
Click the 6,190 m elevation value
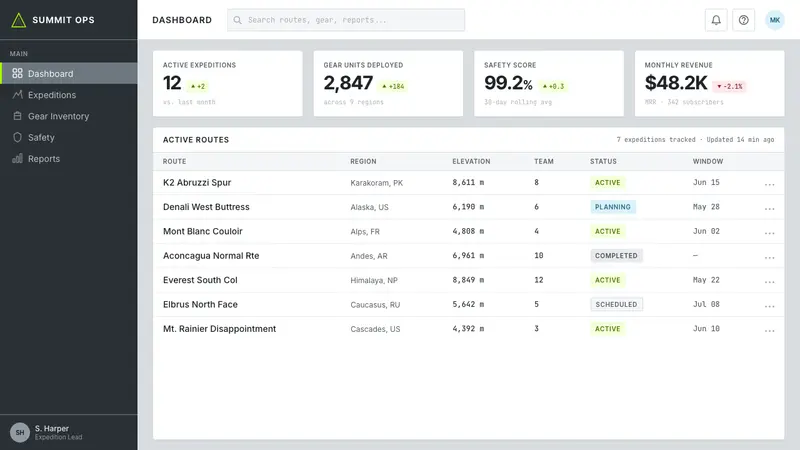pyautogui.click(x=468, y=207)
